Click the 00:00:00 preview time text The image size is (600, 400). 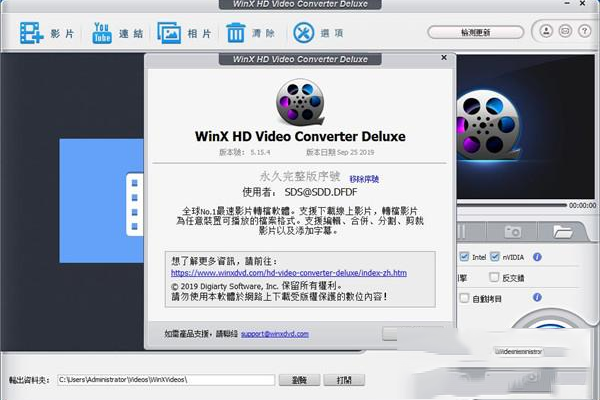pyautogui.click(x=582, y=206)
